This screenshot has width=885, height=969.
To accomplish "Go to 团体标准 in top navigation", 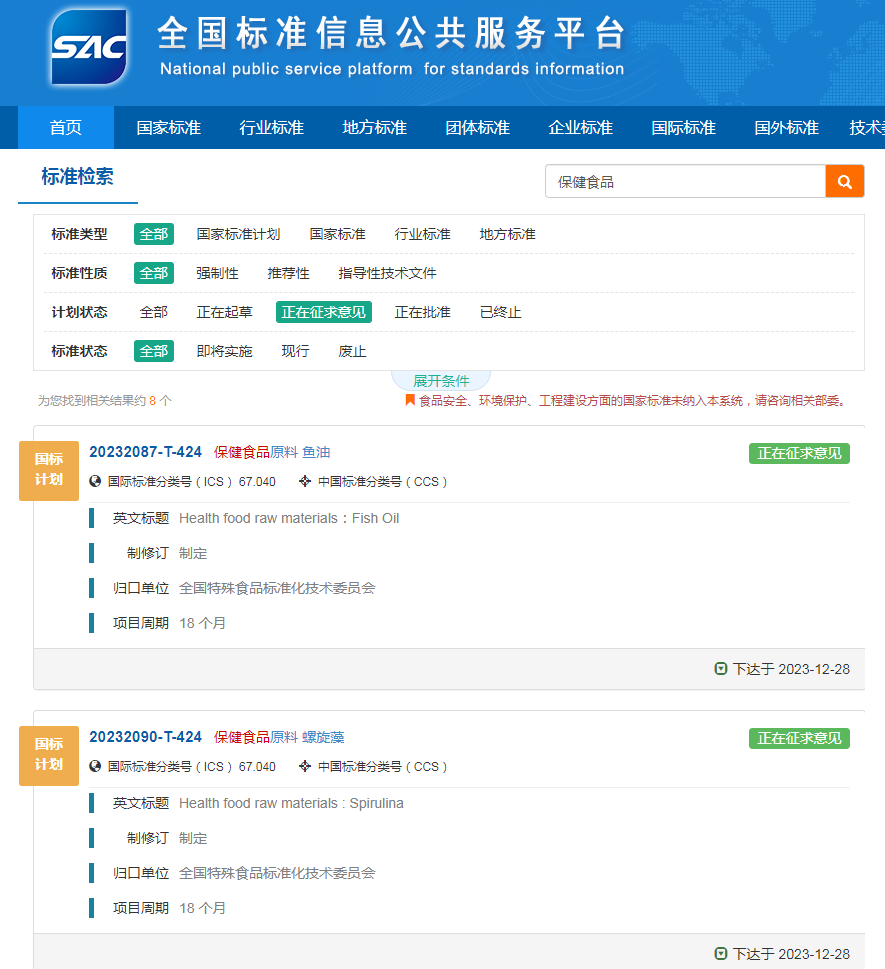I will pos(477,128).
